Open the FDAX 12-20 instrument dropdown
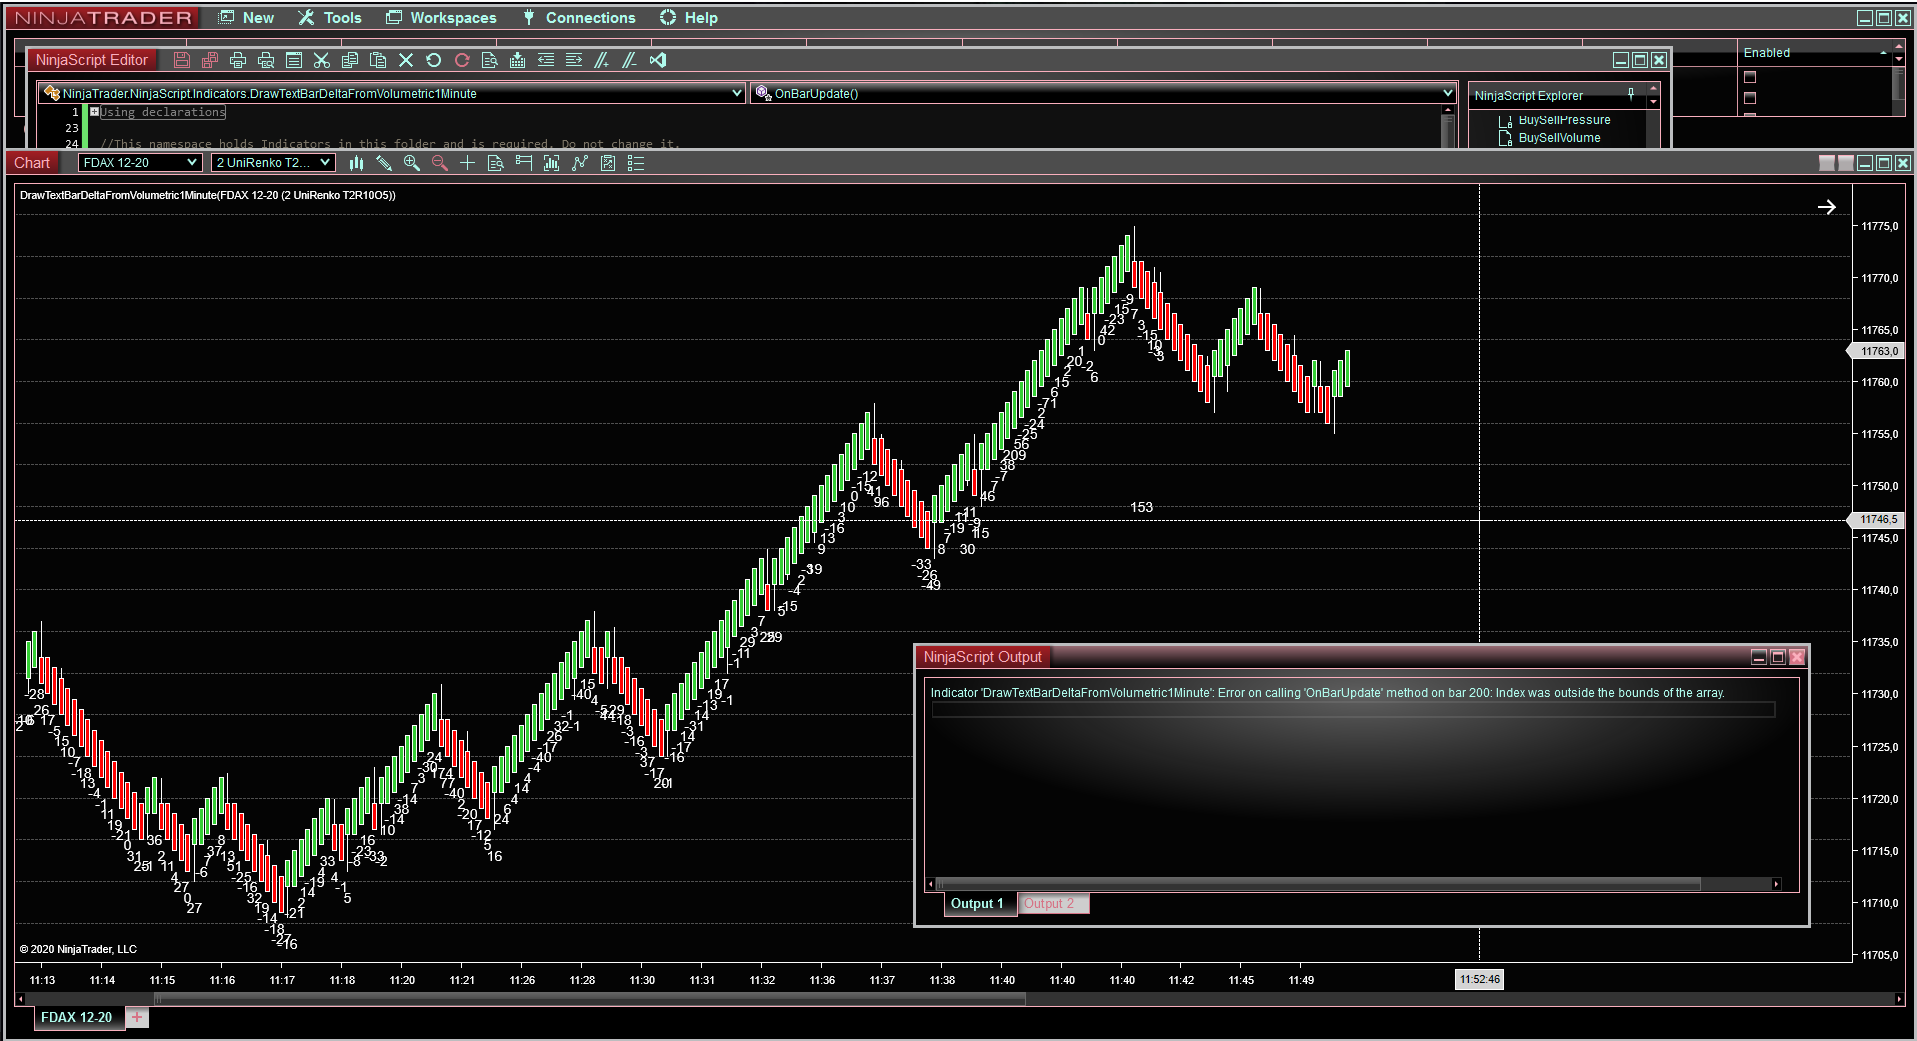The image size is (1917, 1041). [x=140, y=163]
